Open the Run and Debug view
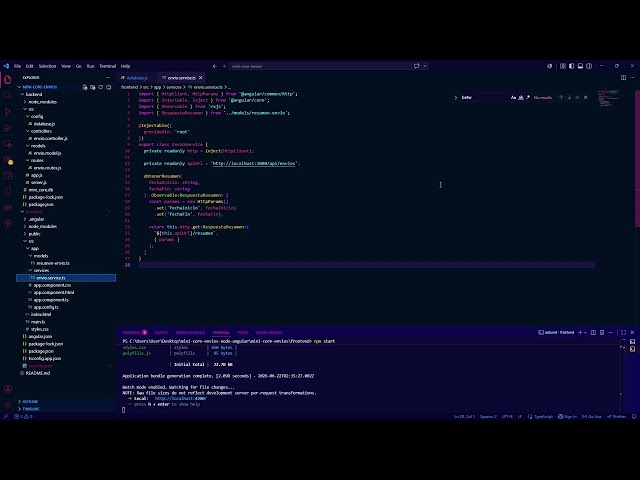 (x=8, y=128)
